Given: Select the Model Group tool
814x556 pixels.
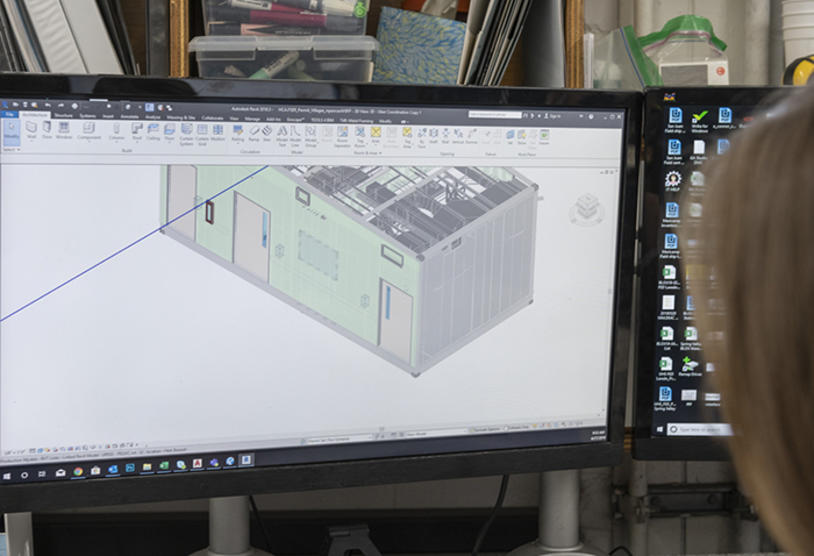Looking at the screenshot, I should click(x=310, y=137).
